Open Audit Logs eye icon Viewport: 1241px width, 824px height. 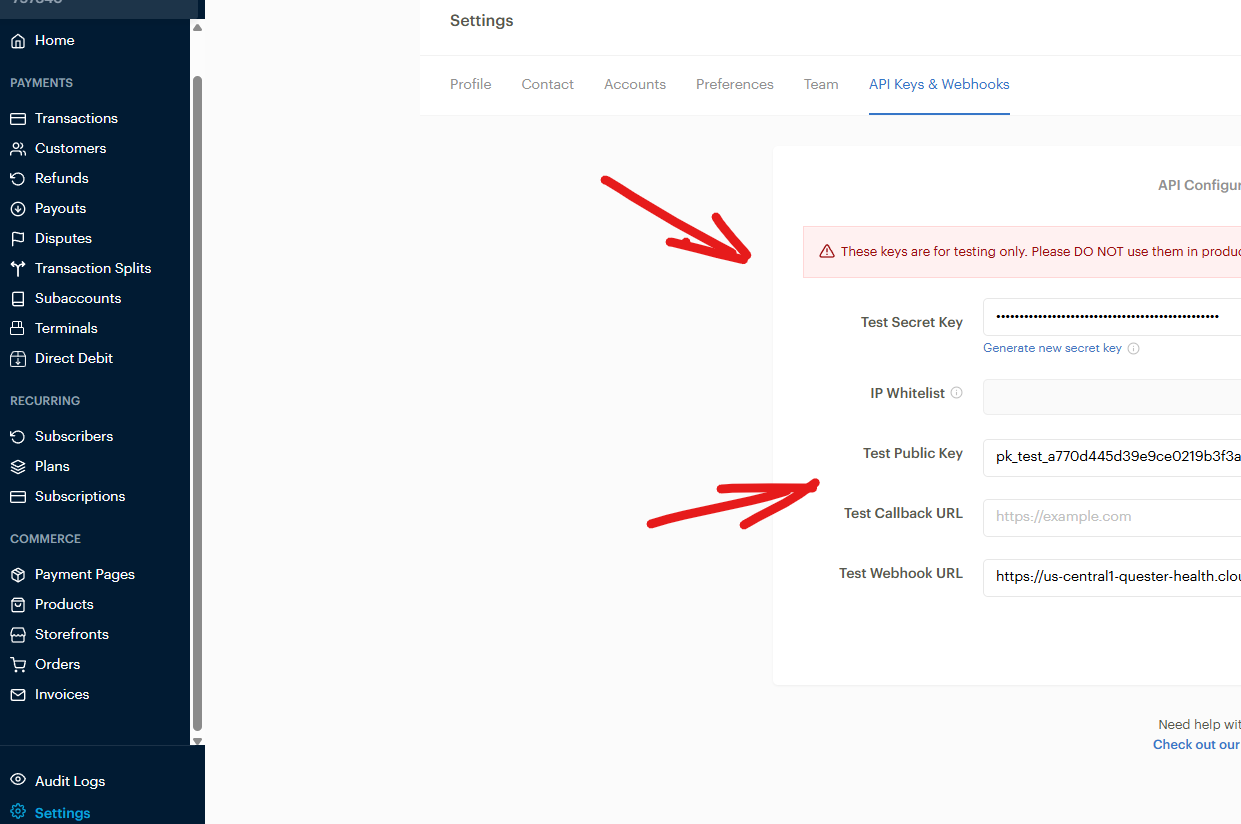[18, 781]
